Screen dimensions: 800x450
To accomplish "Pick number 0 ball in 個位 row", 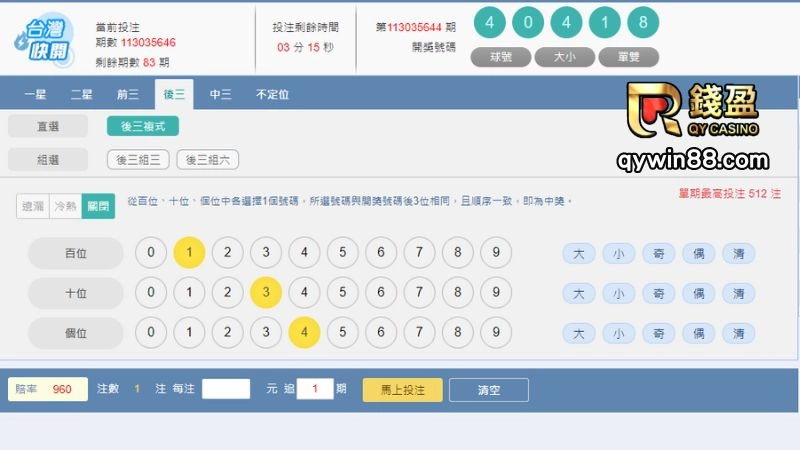I will [151, 333].
